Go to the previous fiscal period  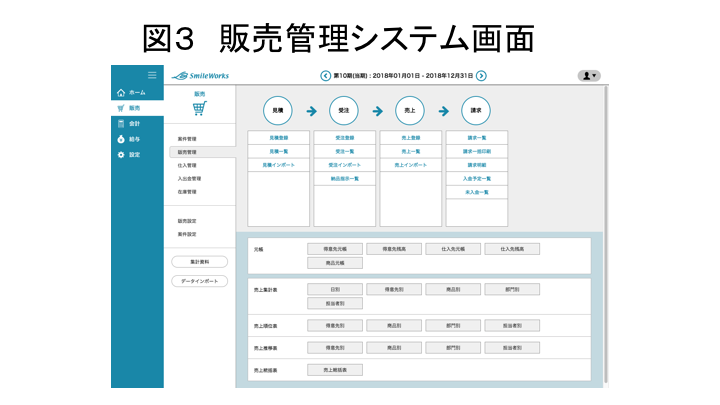pos(325,76)
